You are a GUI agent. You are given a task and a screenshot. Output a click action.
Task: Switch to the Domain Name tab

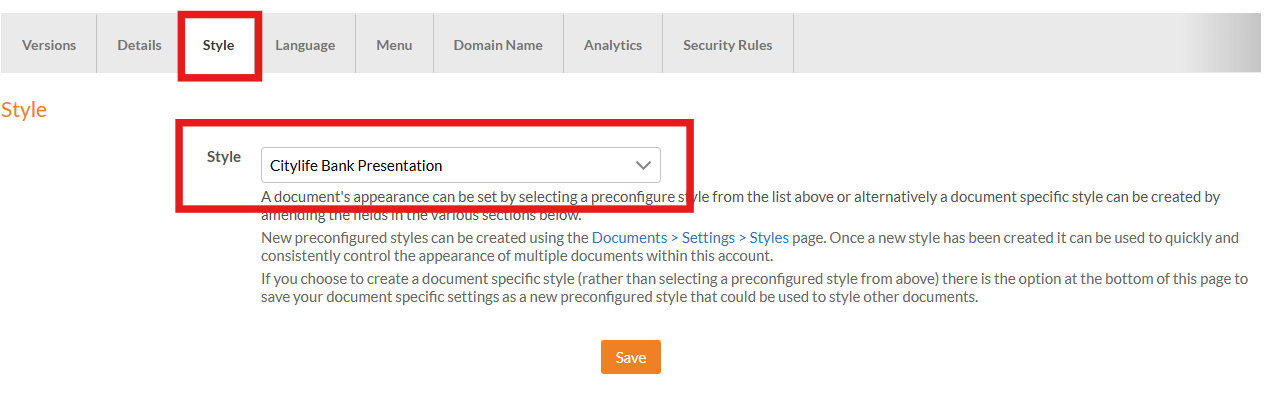tap(498, 45)
